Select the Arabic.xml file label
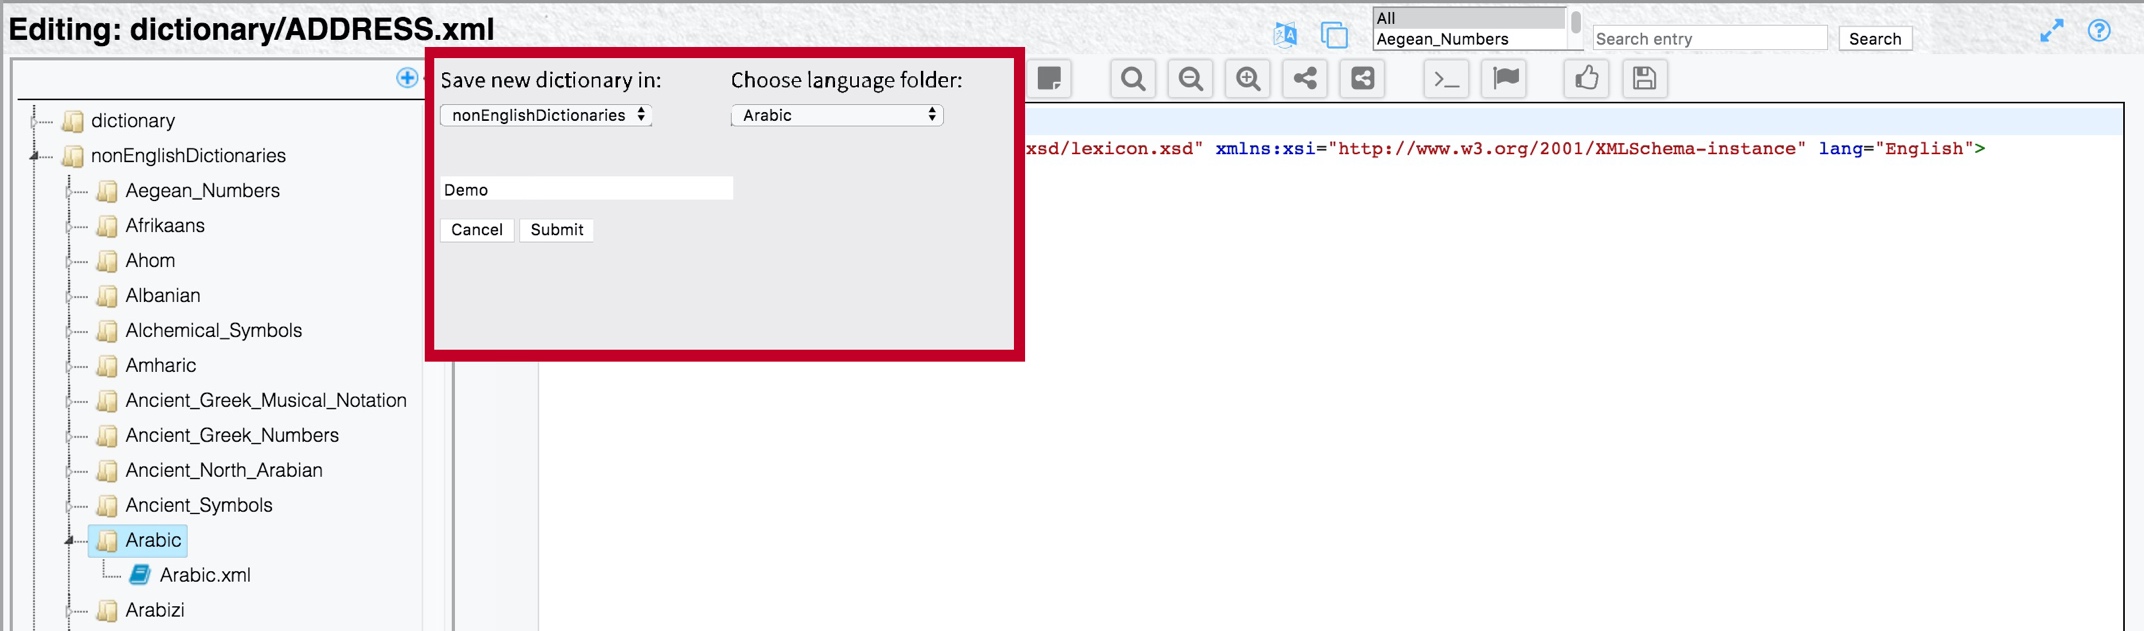 pyautogui.click(x=205, y=575)
